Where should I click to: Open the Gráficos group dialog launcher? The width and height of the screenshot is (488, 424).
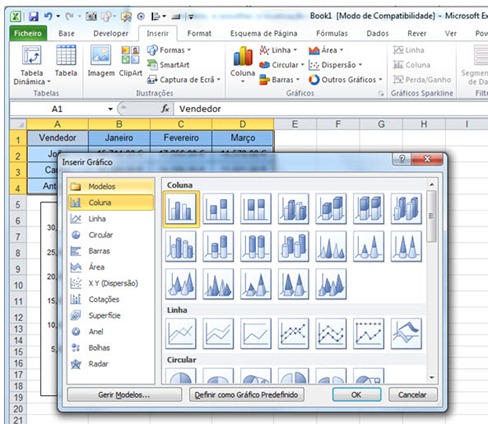point(381,94)
